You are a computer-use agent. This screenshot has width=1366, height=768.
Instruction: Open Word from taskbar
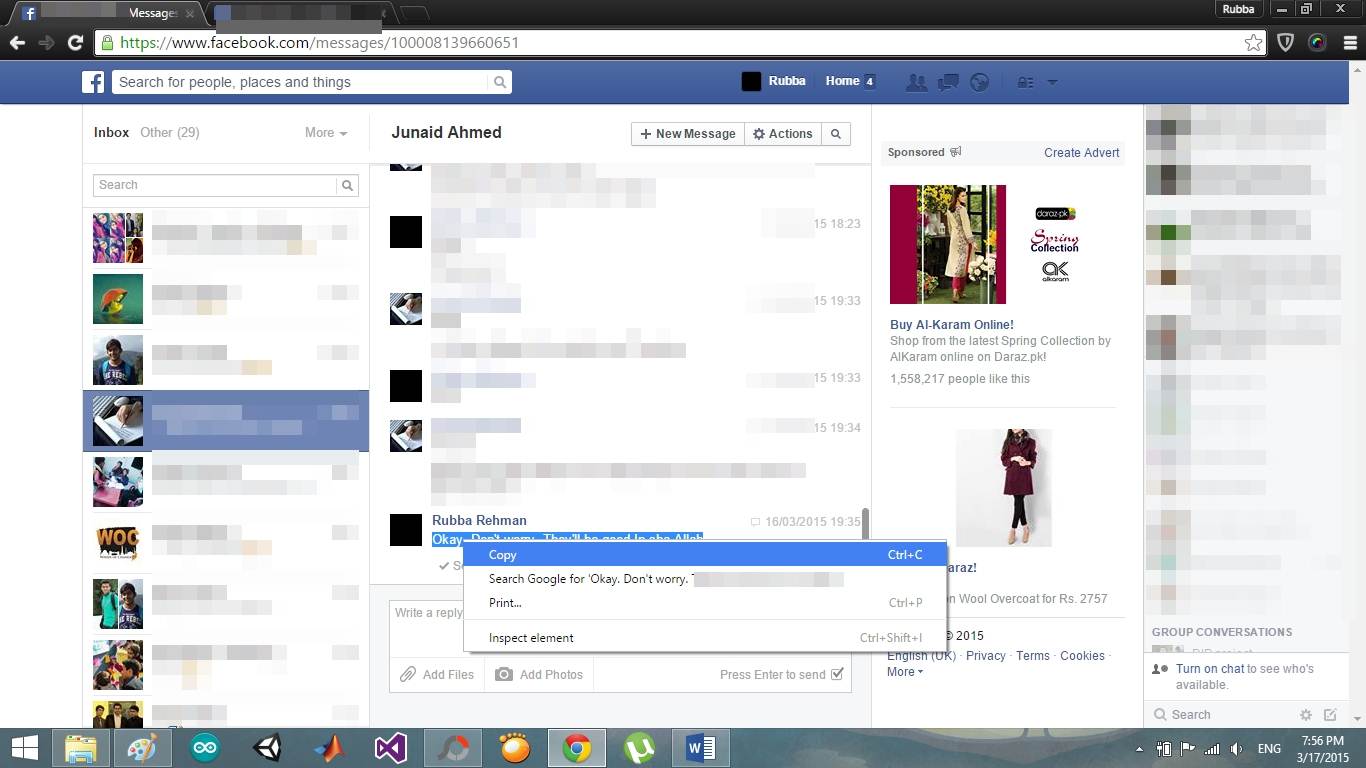coord(700,748)
